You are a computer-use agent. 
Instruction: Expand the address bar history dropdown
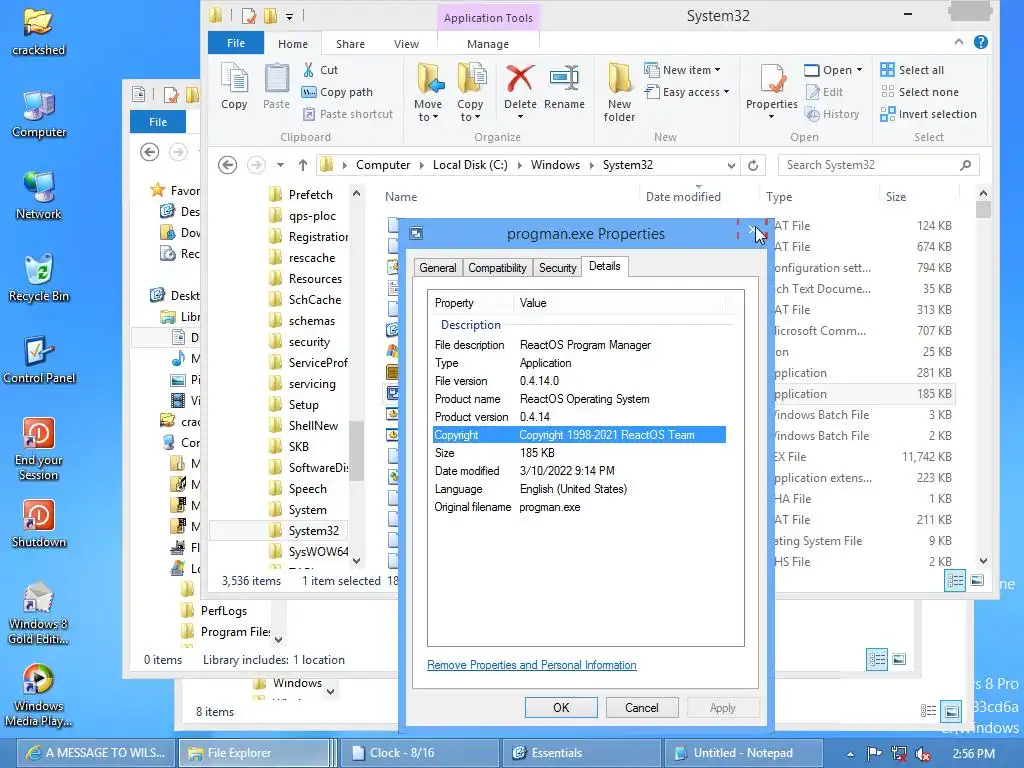[x=731, y=166]
